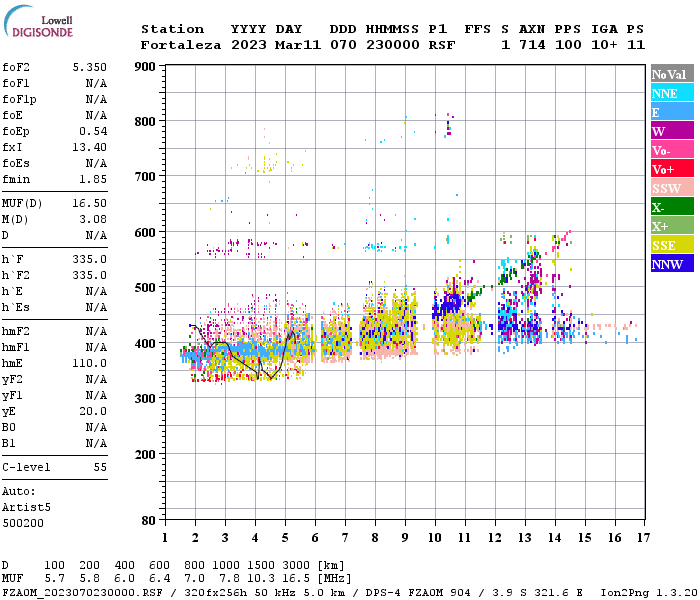Click the fmin value 1.85

(x=93, y=179)
